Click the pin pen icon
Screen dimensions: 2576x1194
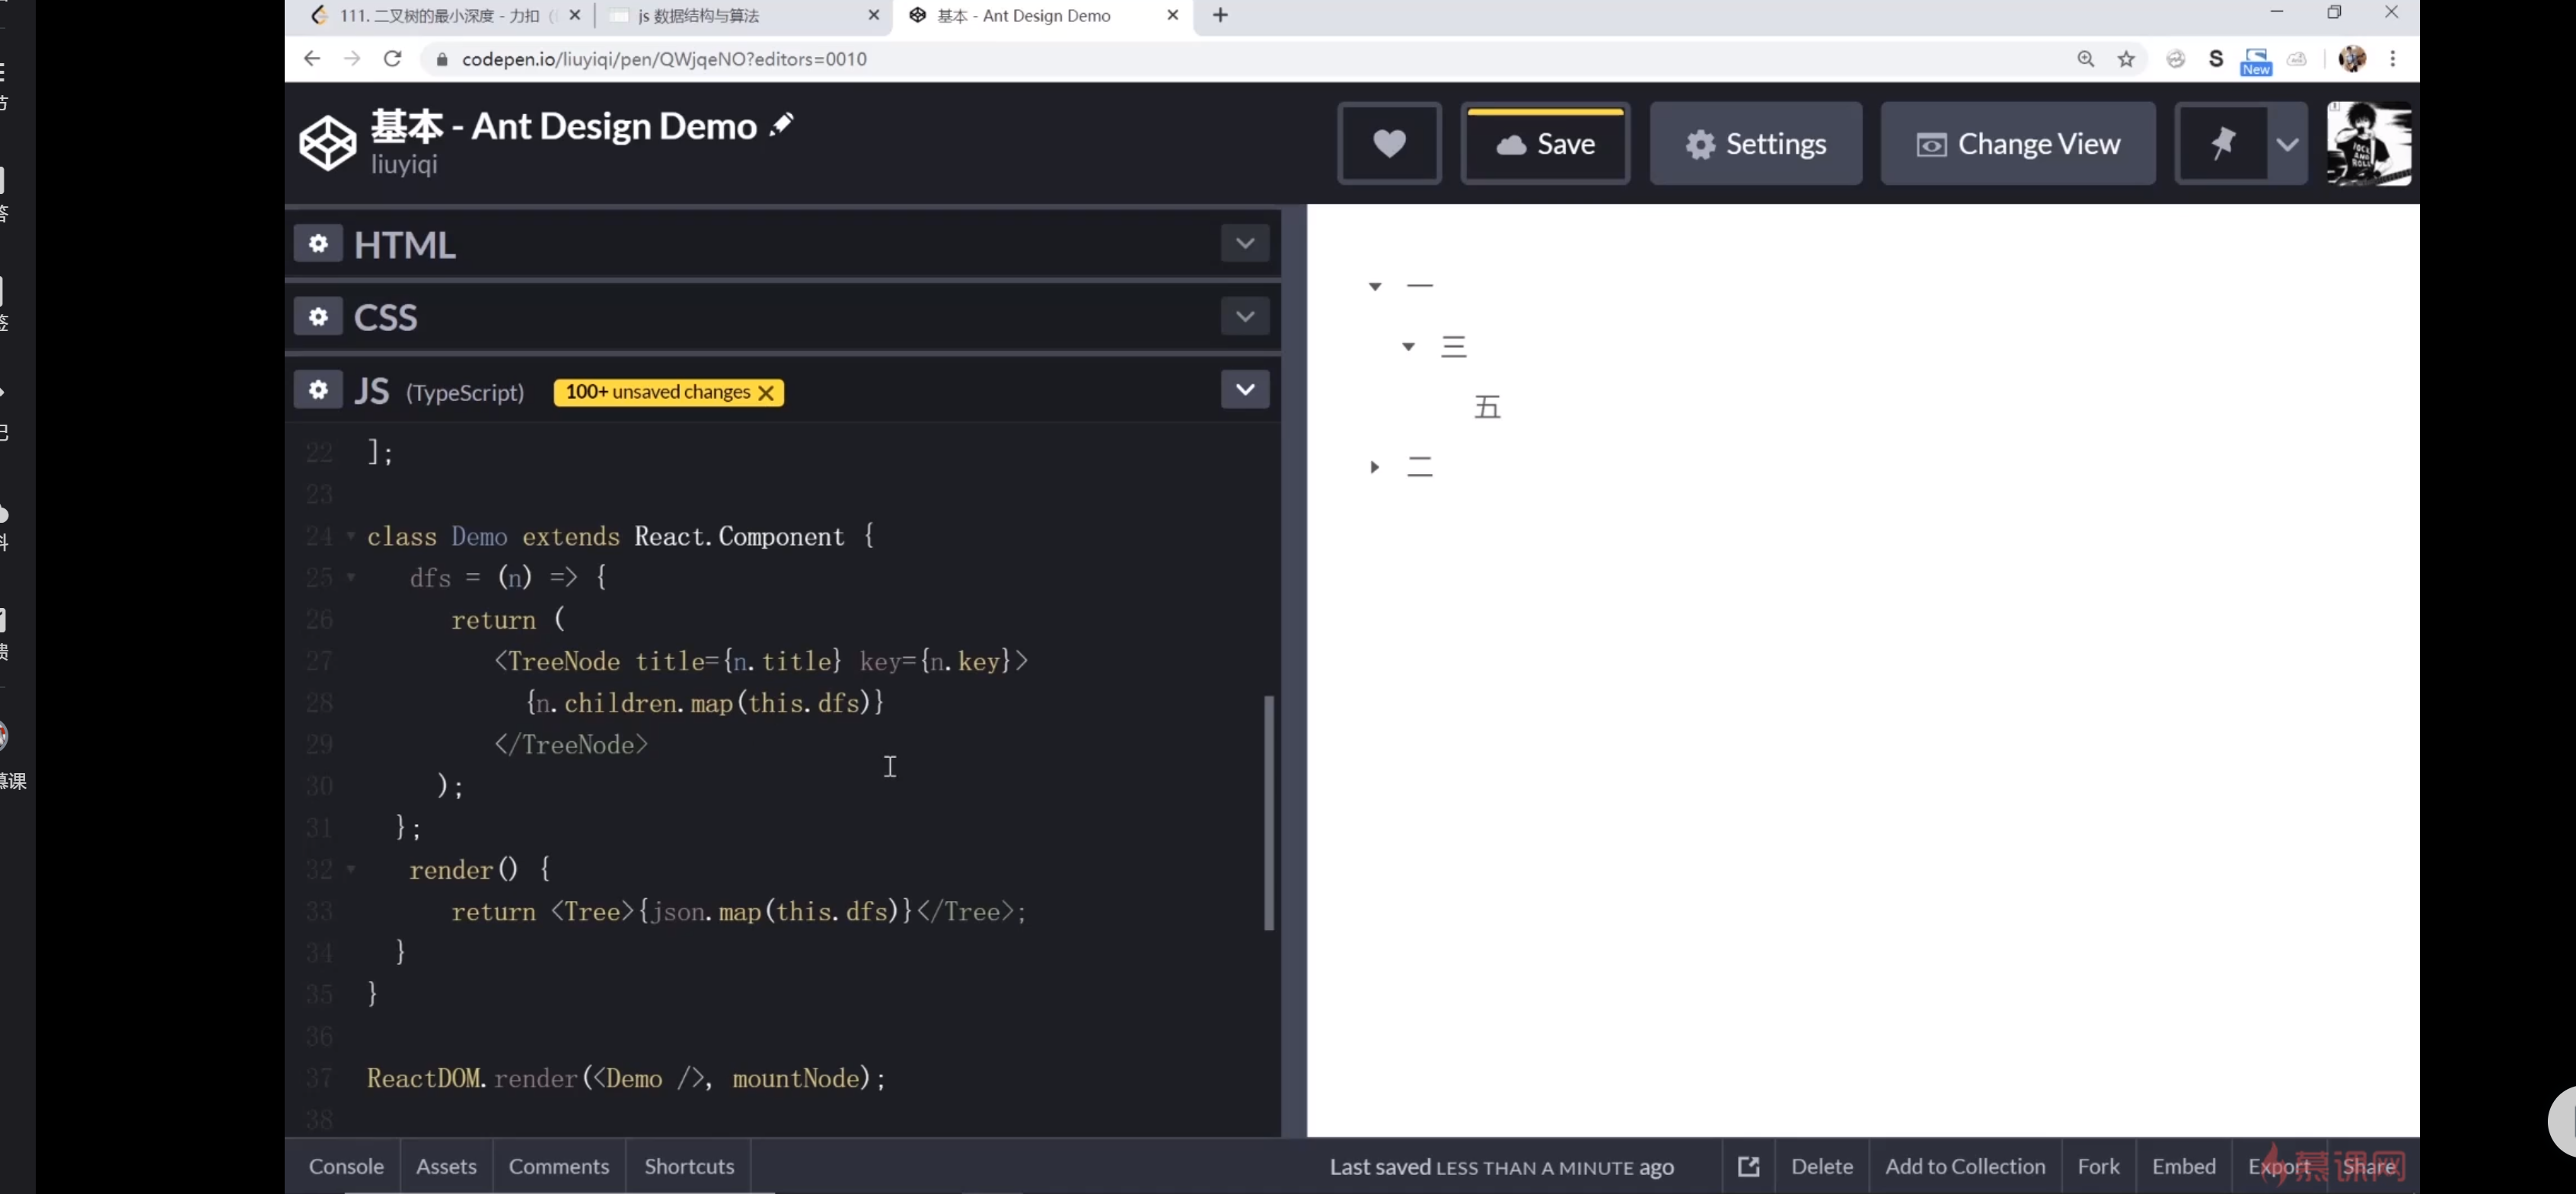pyautogui.click(x=2222, y=144)
